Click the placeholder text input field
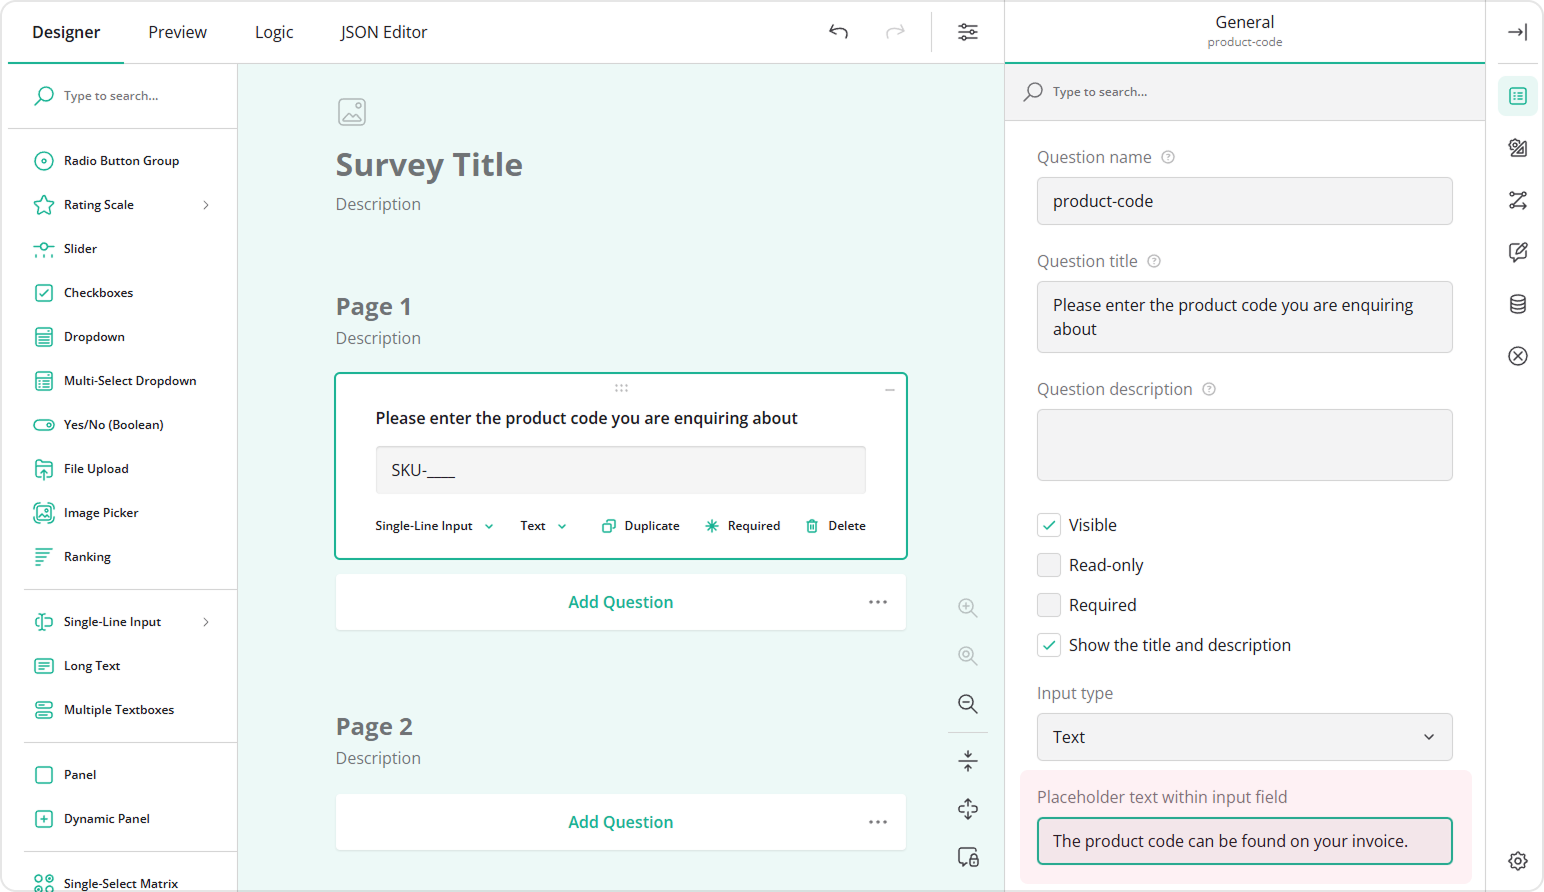 [1244, 841]
